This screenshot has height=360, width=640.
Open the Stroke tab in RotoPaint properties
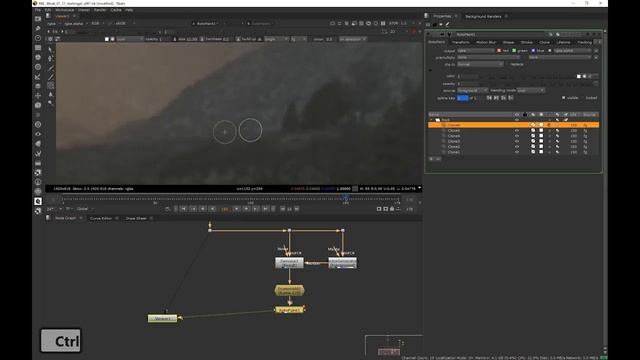pyautogui.click(x=527, y=42)
